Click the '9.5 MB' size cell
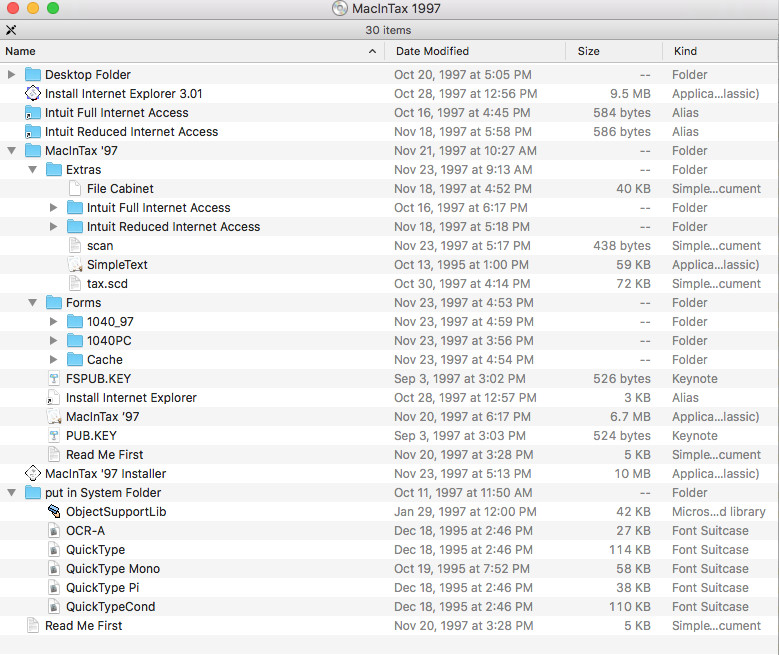Screen dimensions: 779x655 click(x=630, y=93)
